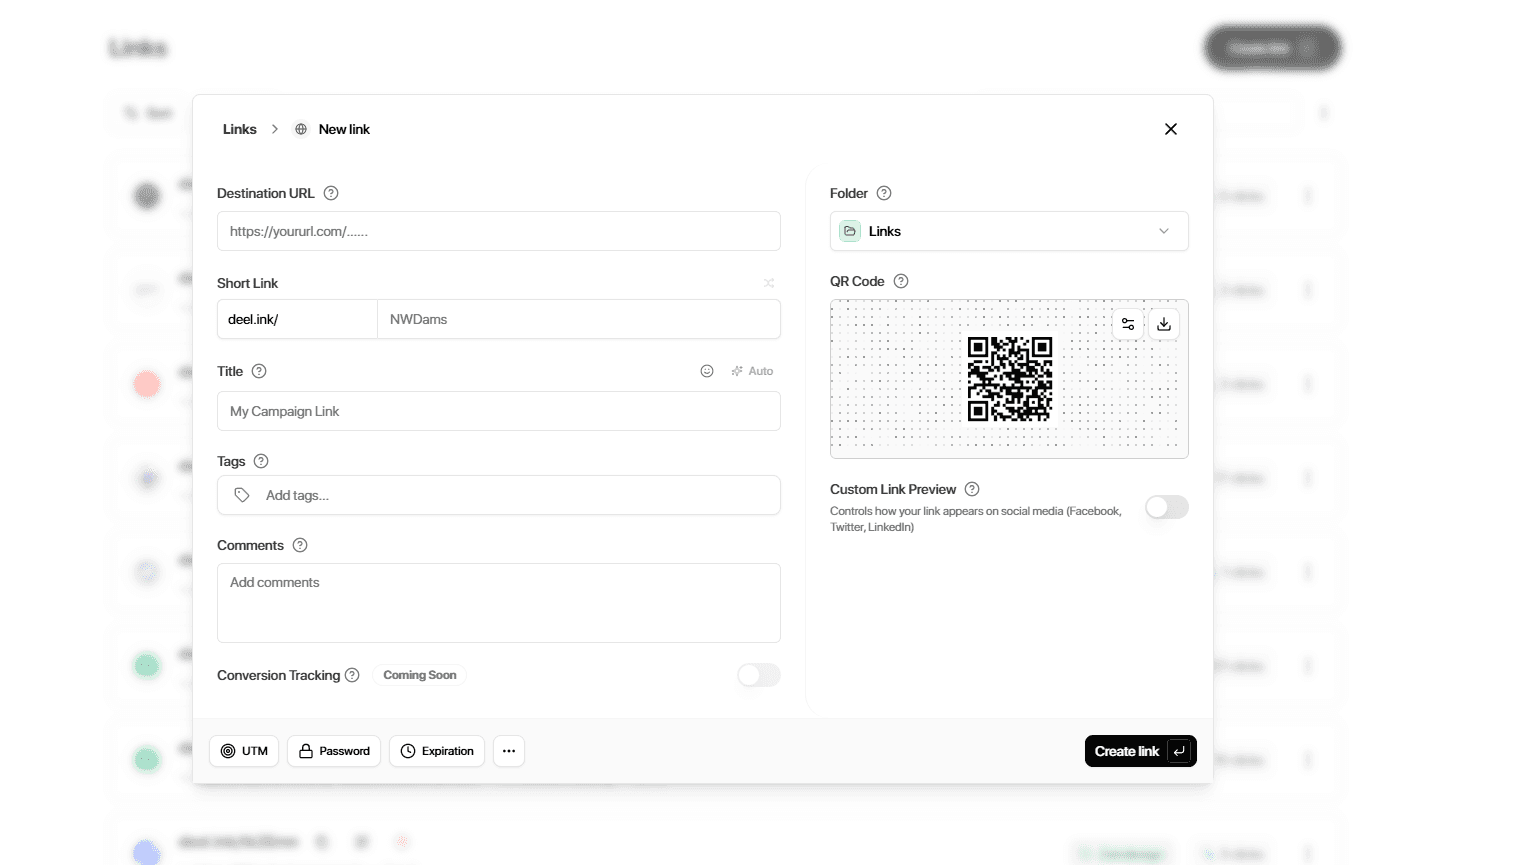Open QR code customization settings
Viewport: 1527px width, 865px height.
[x=1128, y=324]
